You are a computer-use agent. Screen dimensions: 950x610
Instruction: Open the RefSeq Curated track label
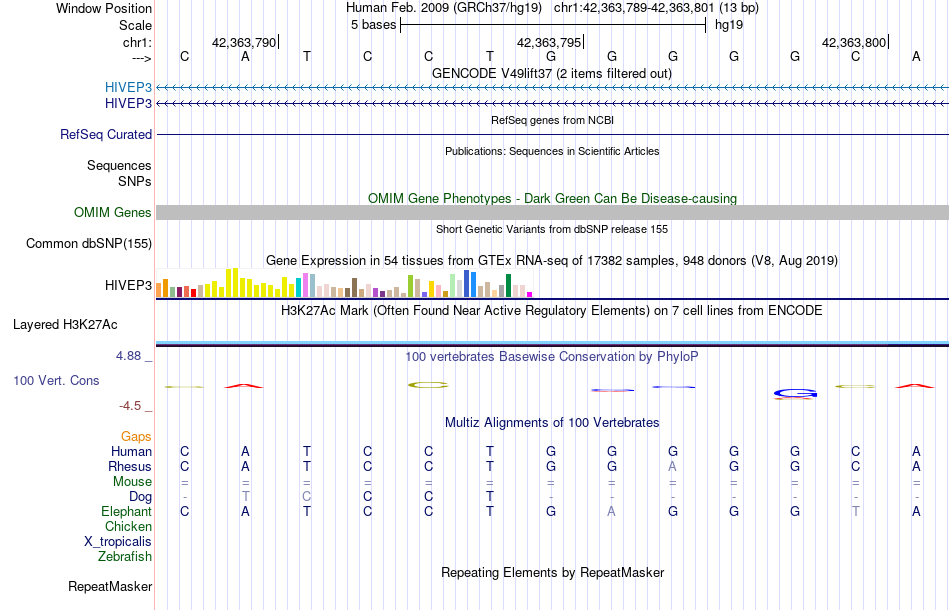[105, 134]
